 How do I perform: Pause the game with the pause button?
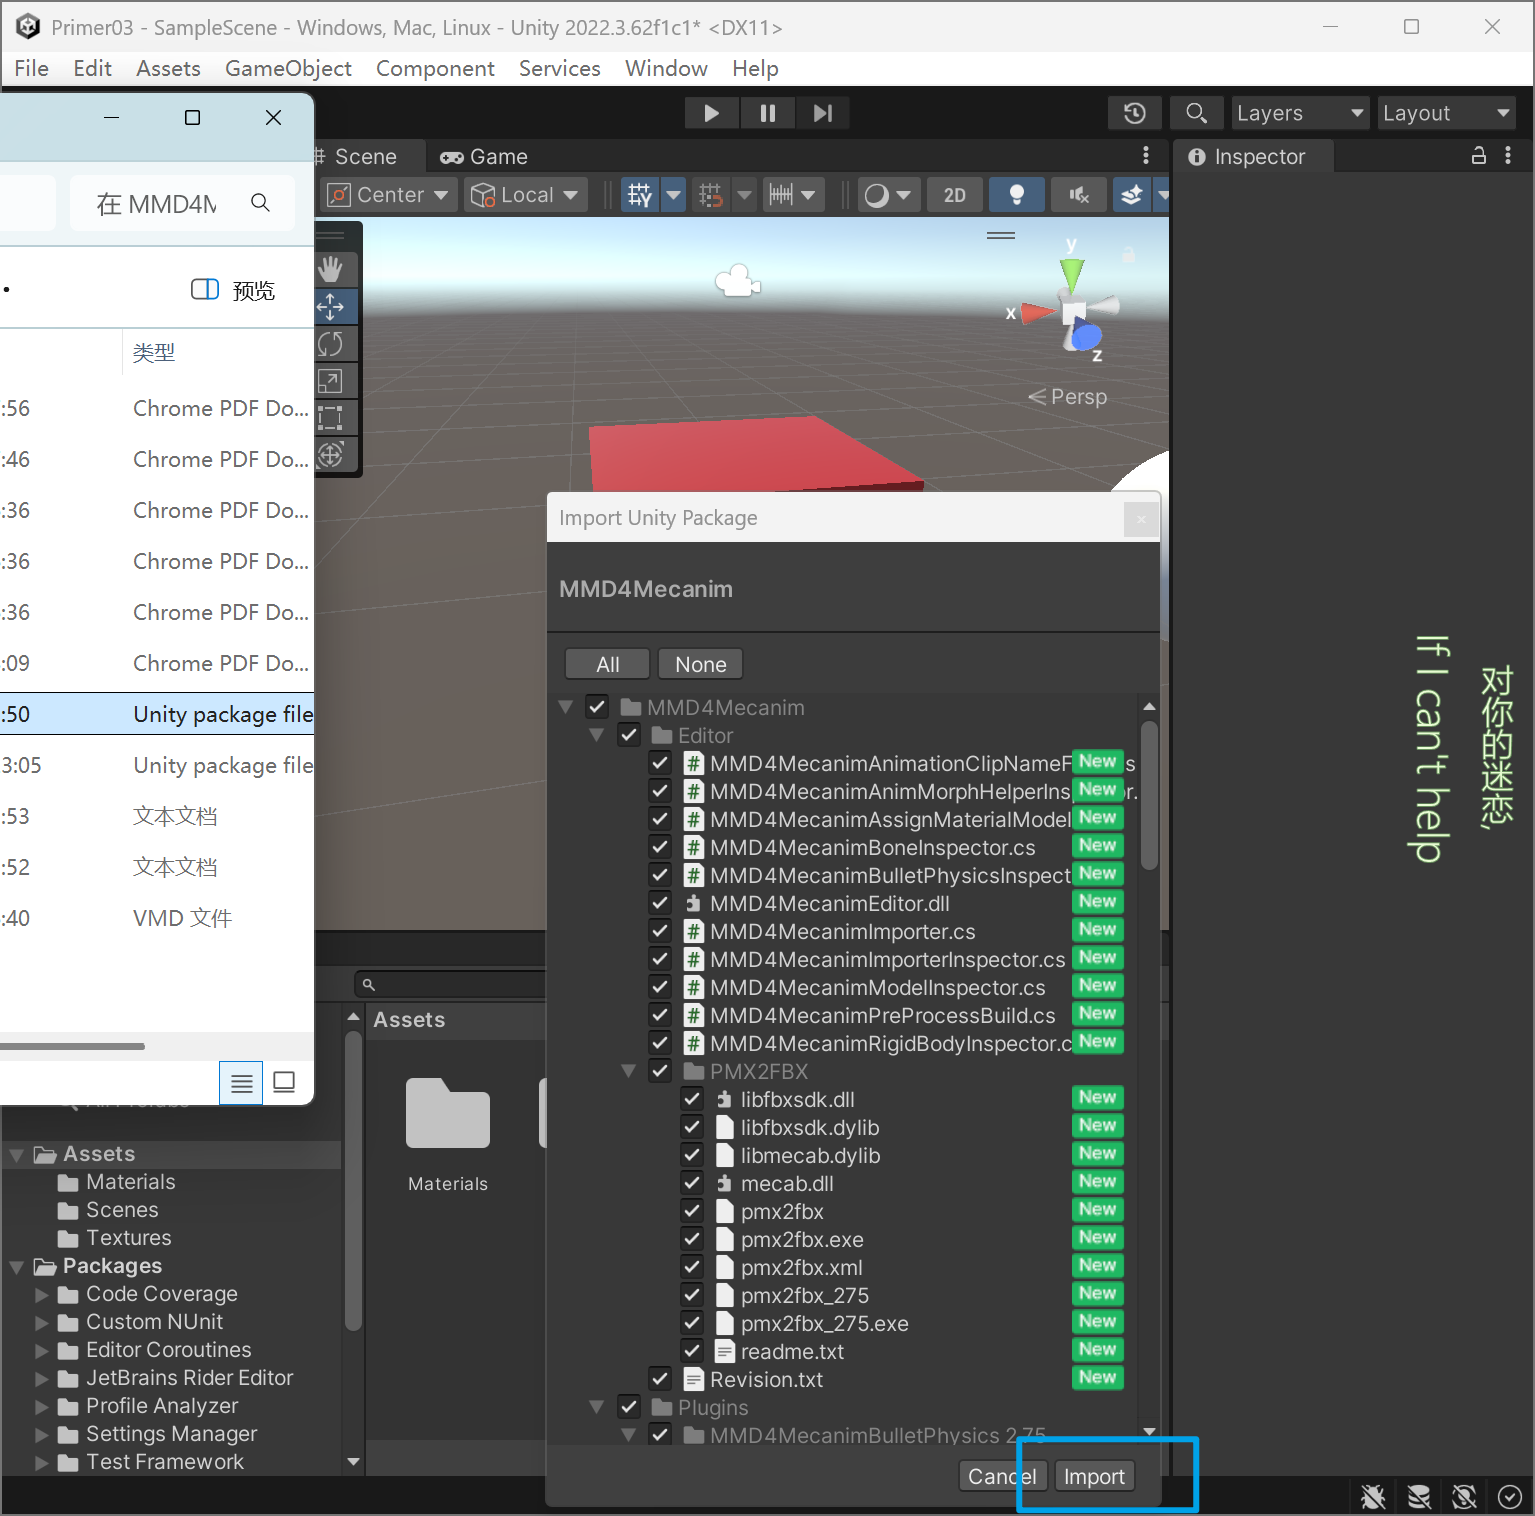pyautogui.click(x=767, y=113)
